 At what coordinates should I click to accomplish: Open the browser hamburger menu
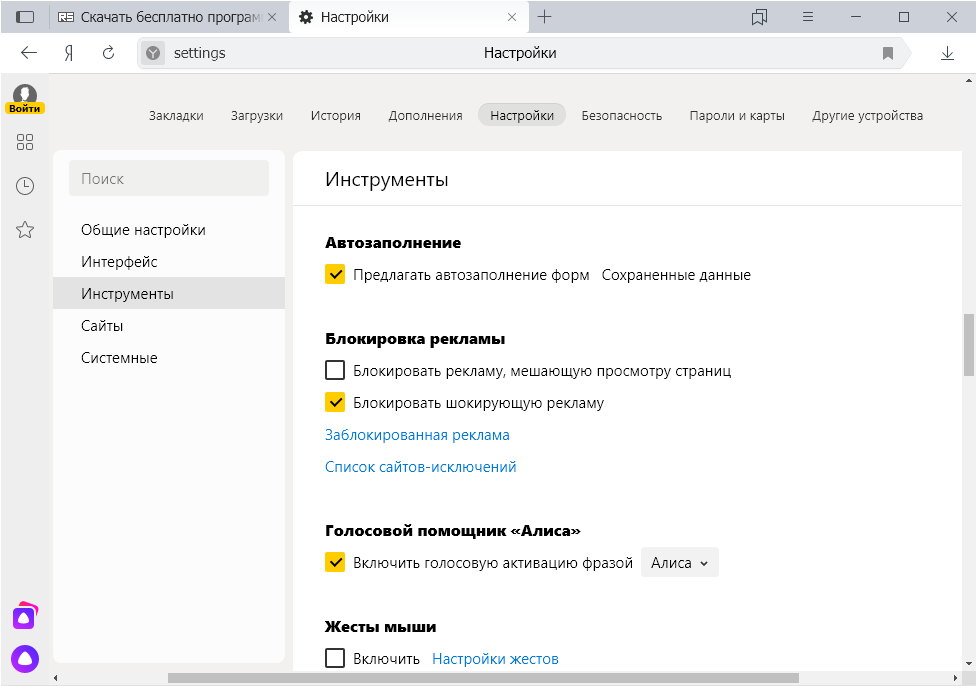coord(808,17)
